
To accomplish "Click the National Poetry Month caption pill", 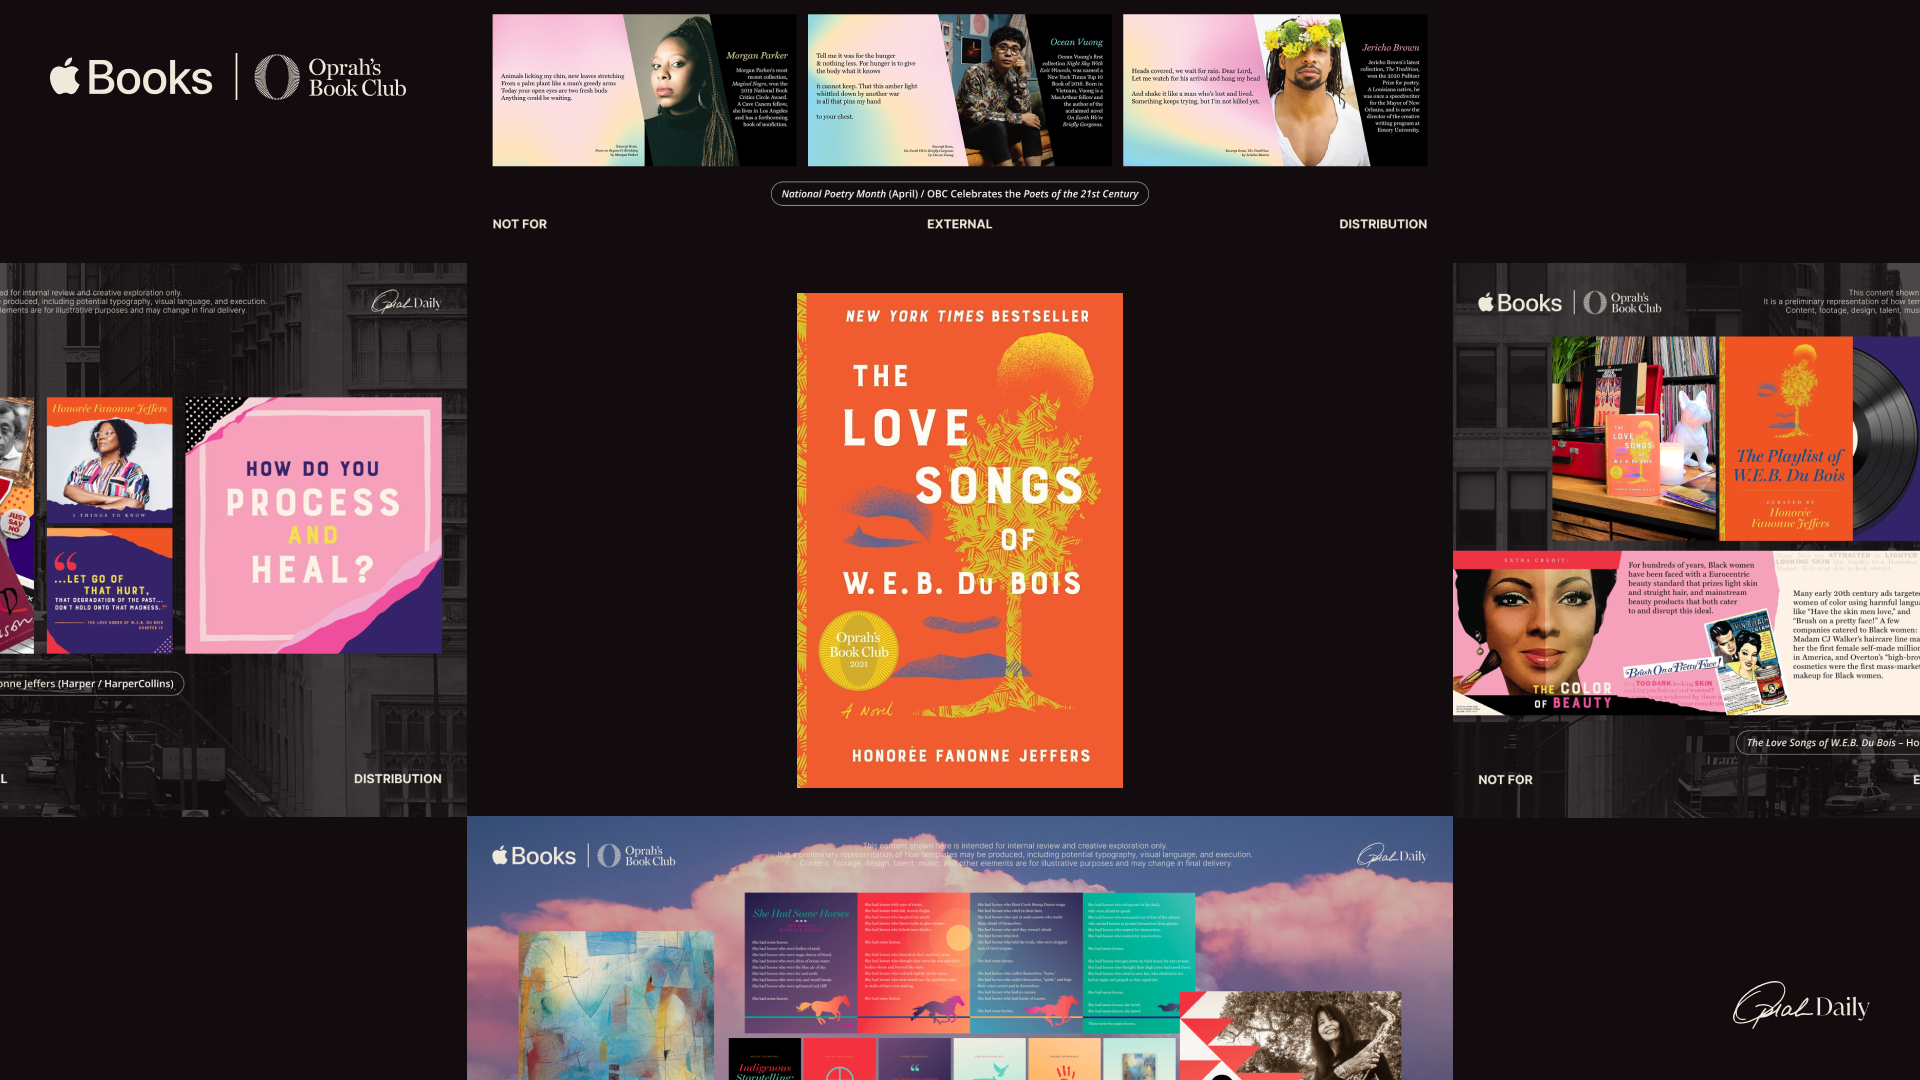I will point(960,194).
